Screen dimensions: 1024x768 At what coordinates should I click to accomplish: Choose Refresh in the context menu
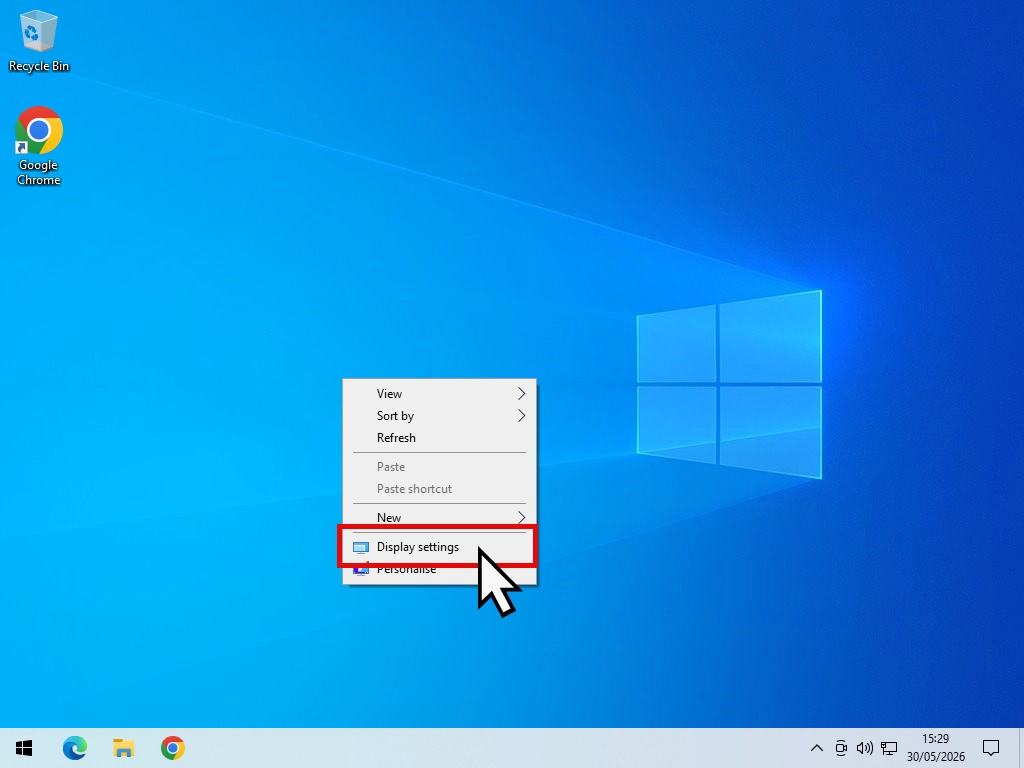(x=440, y=438)
